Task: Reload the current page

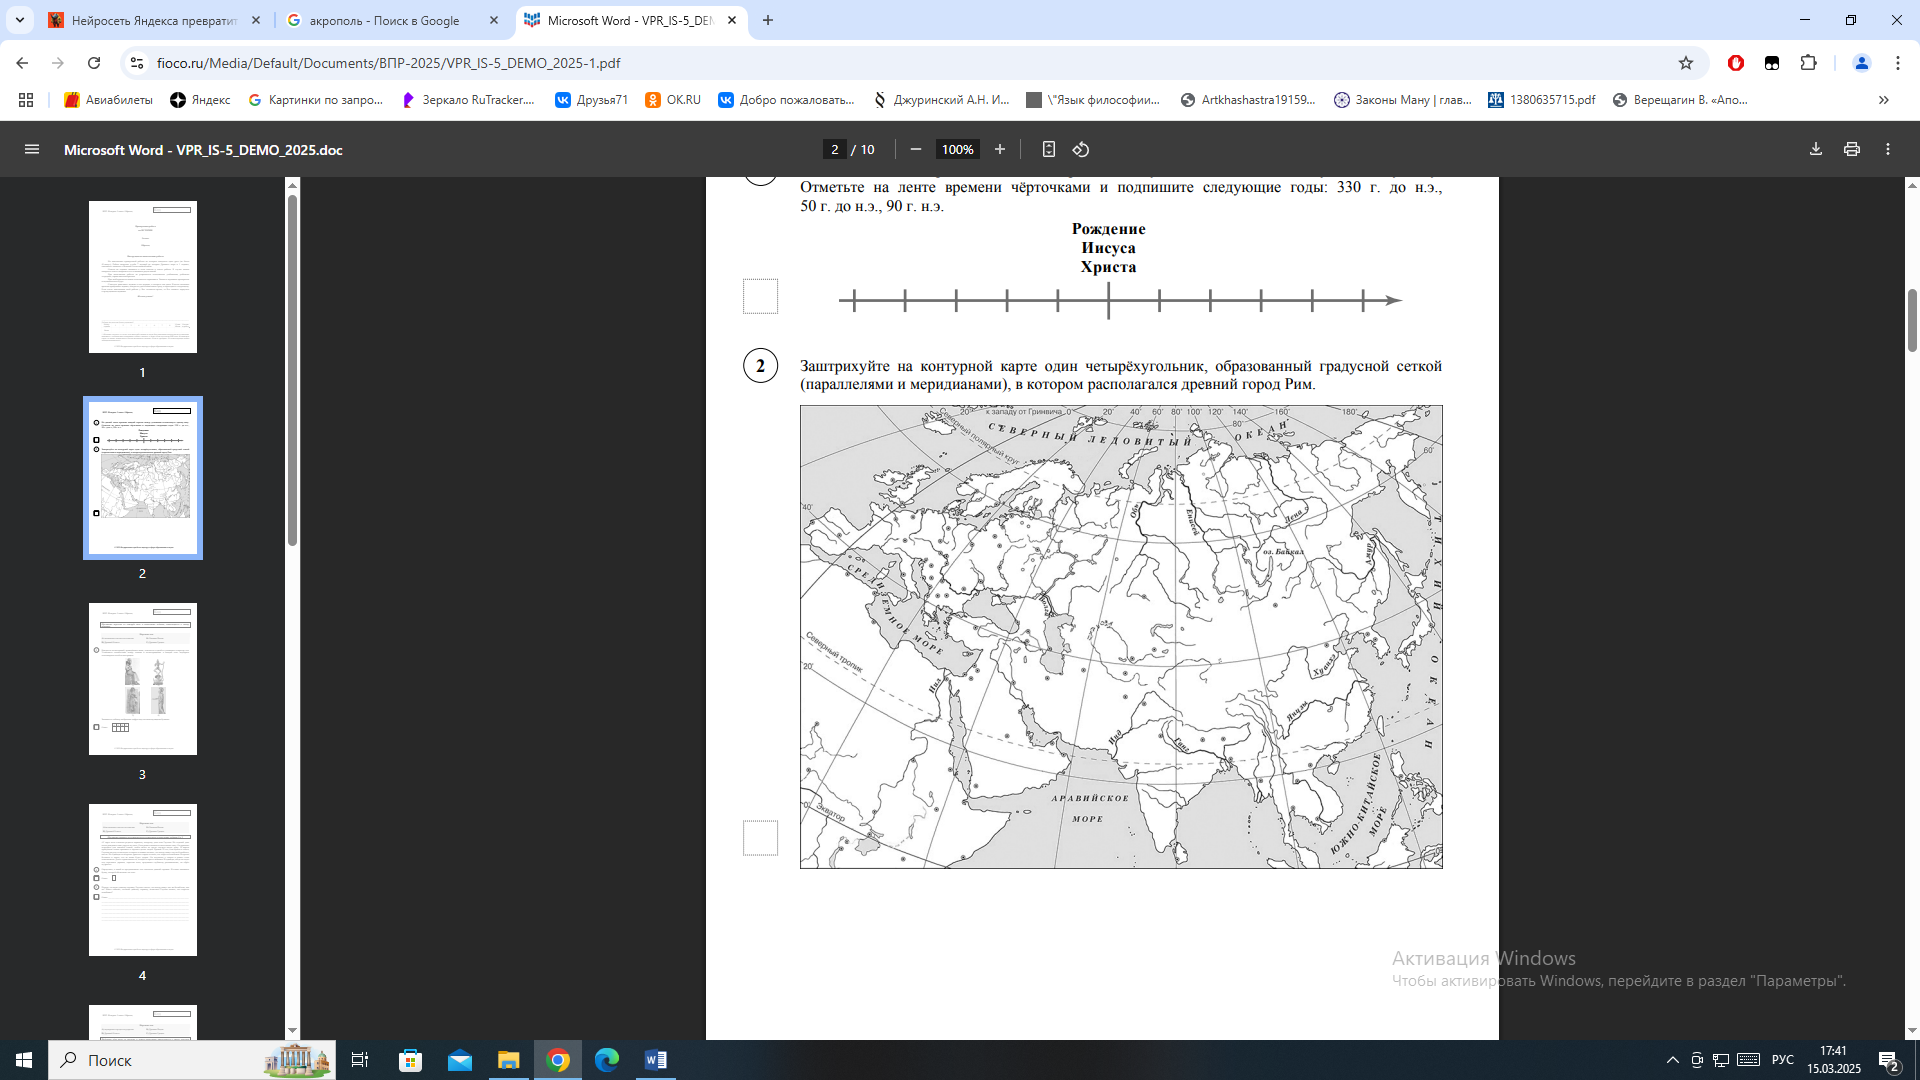Action: 94,63
